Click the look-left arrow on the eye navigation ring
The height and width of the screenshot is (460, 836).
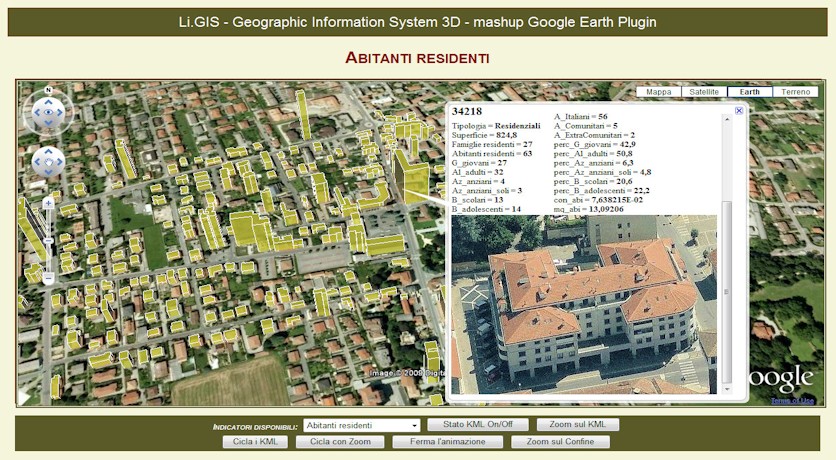36,113
